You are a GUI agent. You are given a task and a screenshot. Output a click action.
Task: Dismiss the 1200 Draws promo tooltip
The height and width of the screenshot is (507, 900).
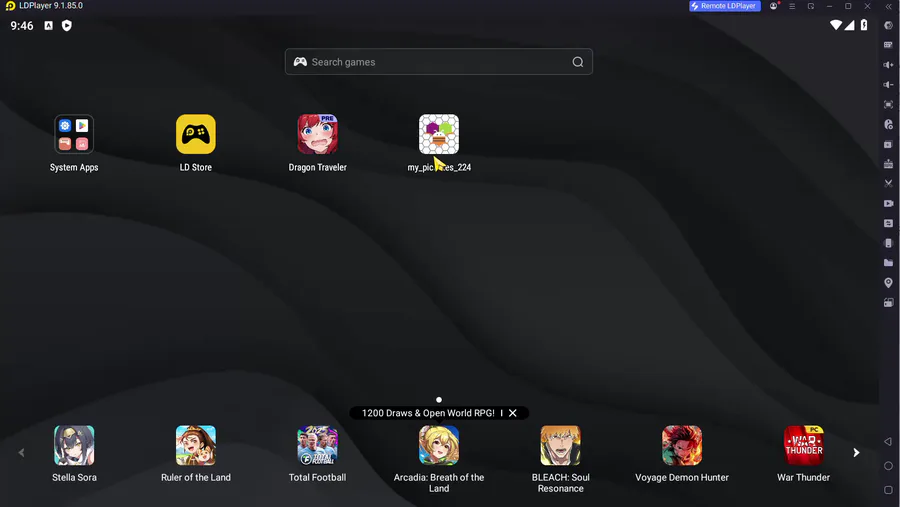tap(513, 413)
